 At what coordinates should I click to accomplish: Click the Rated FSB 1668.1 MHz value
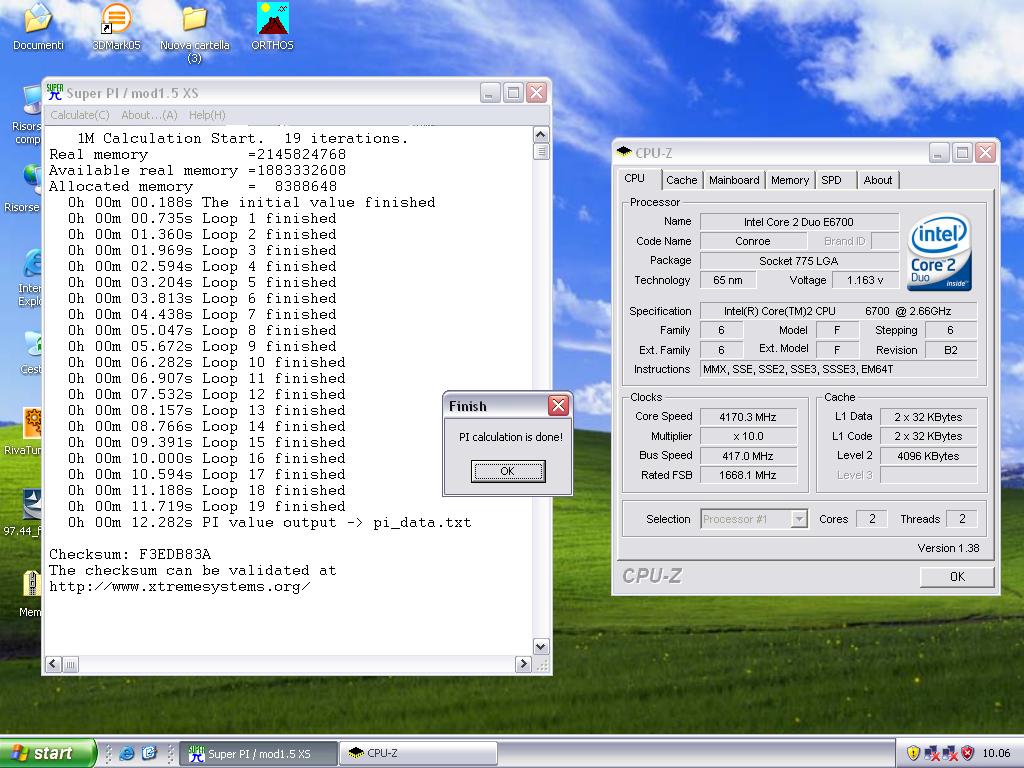point(748,475)
